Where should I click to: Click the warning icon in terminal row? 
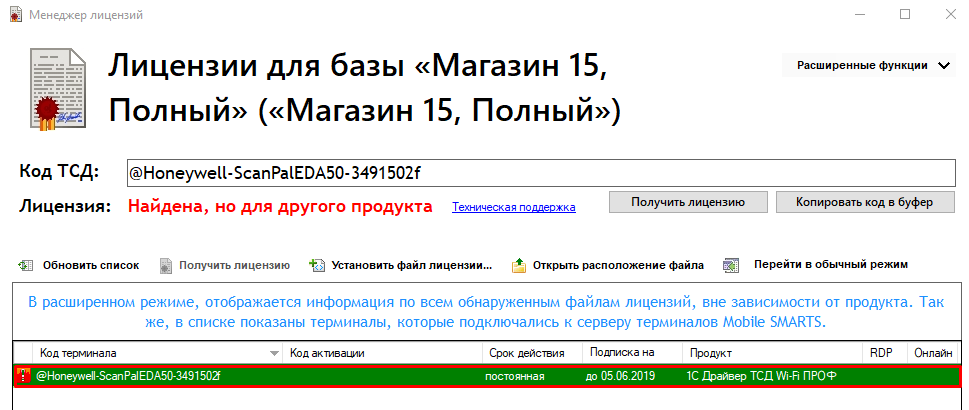23,376
